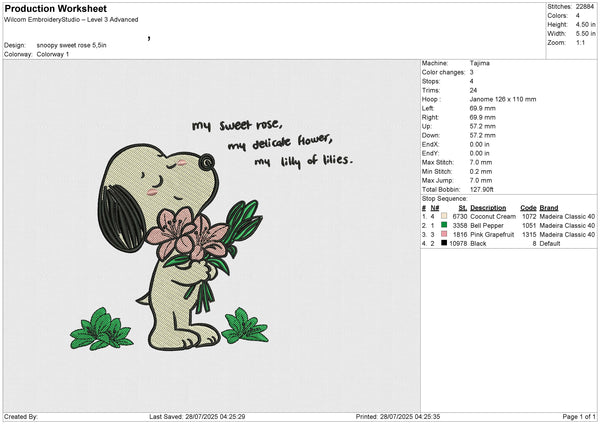Click the Machine value 'Tajima'
The width and height of the screenshot is (600, 424).
point(479,63)
